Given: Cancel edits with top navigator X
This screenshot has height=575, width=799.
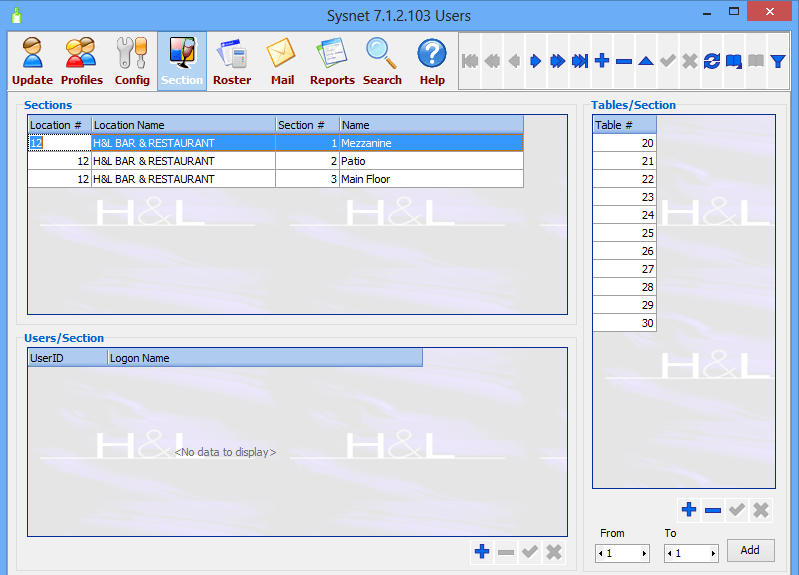Looking at the screenshot, I should (689, 61).
